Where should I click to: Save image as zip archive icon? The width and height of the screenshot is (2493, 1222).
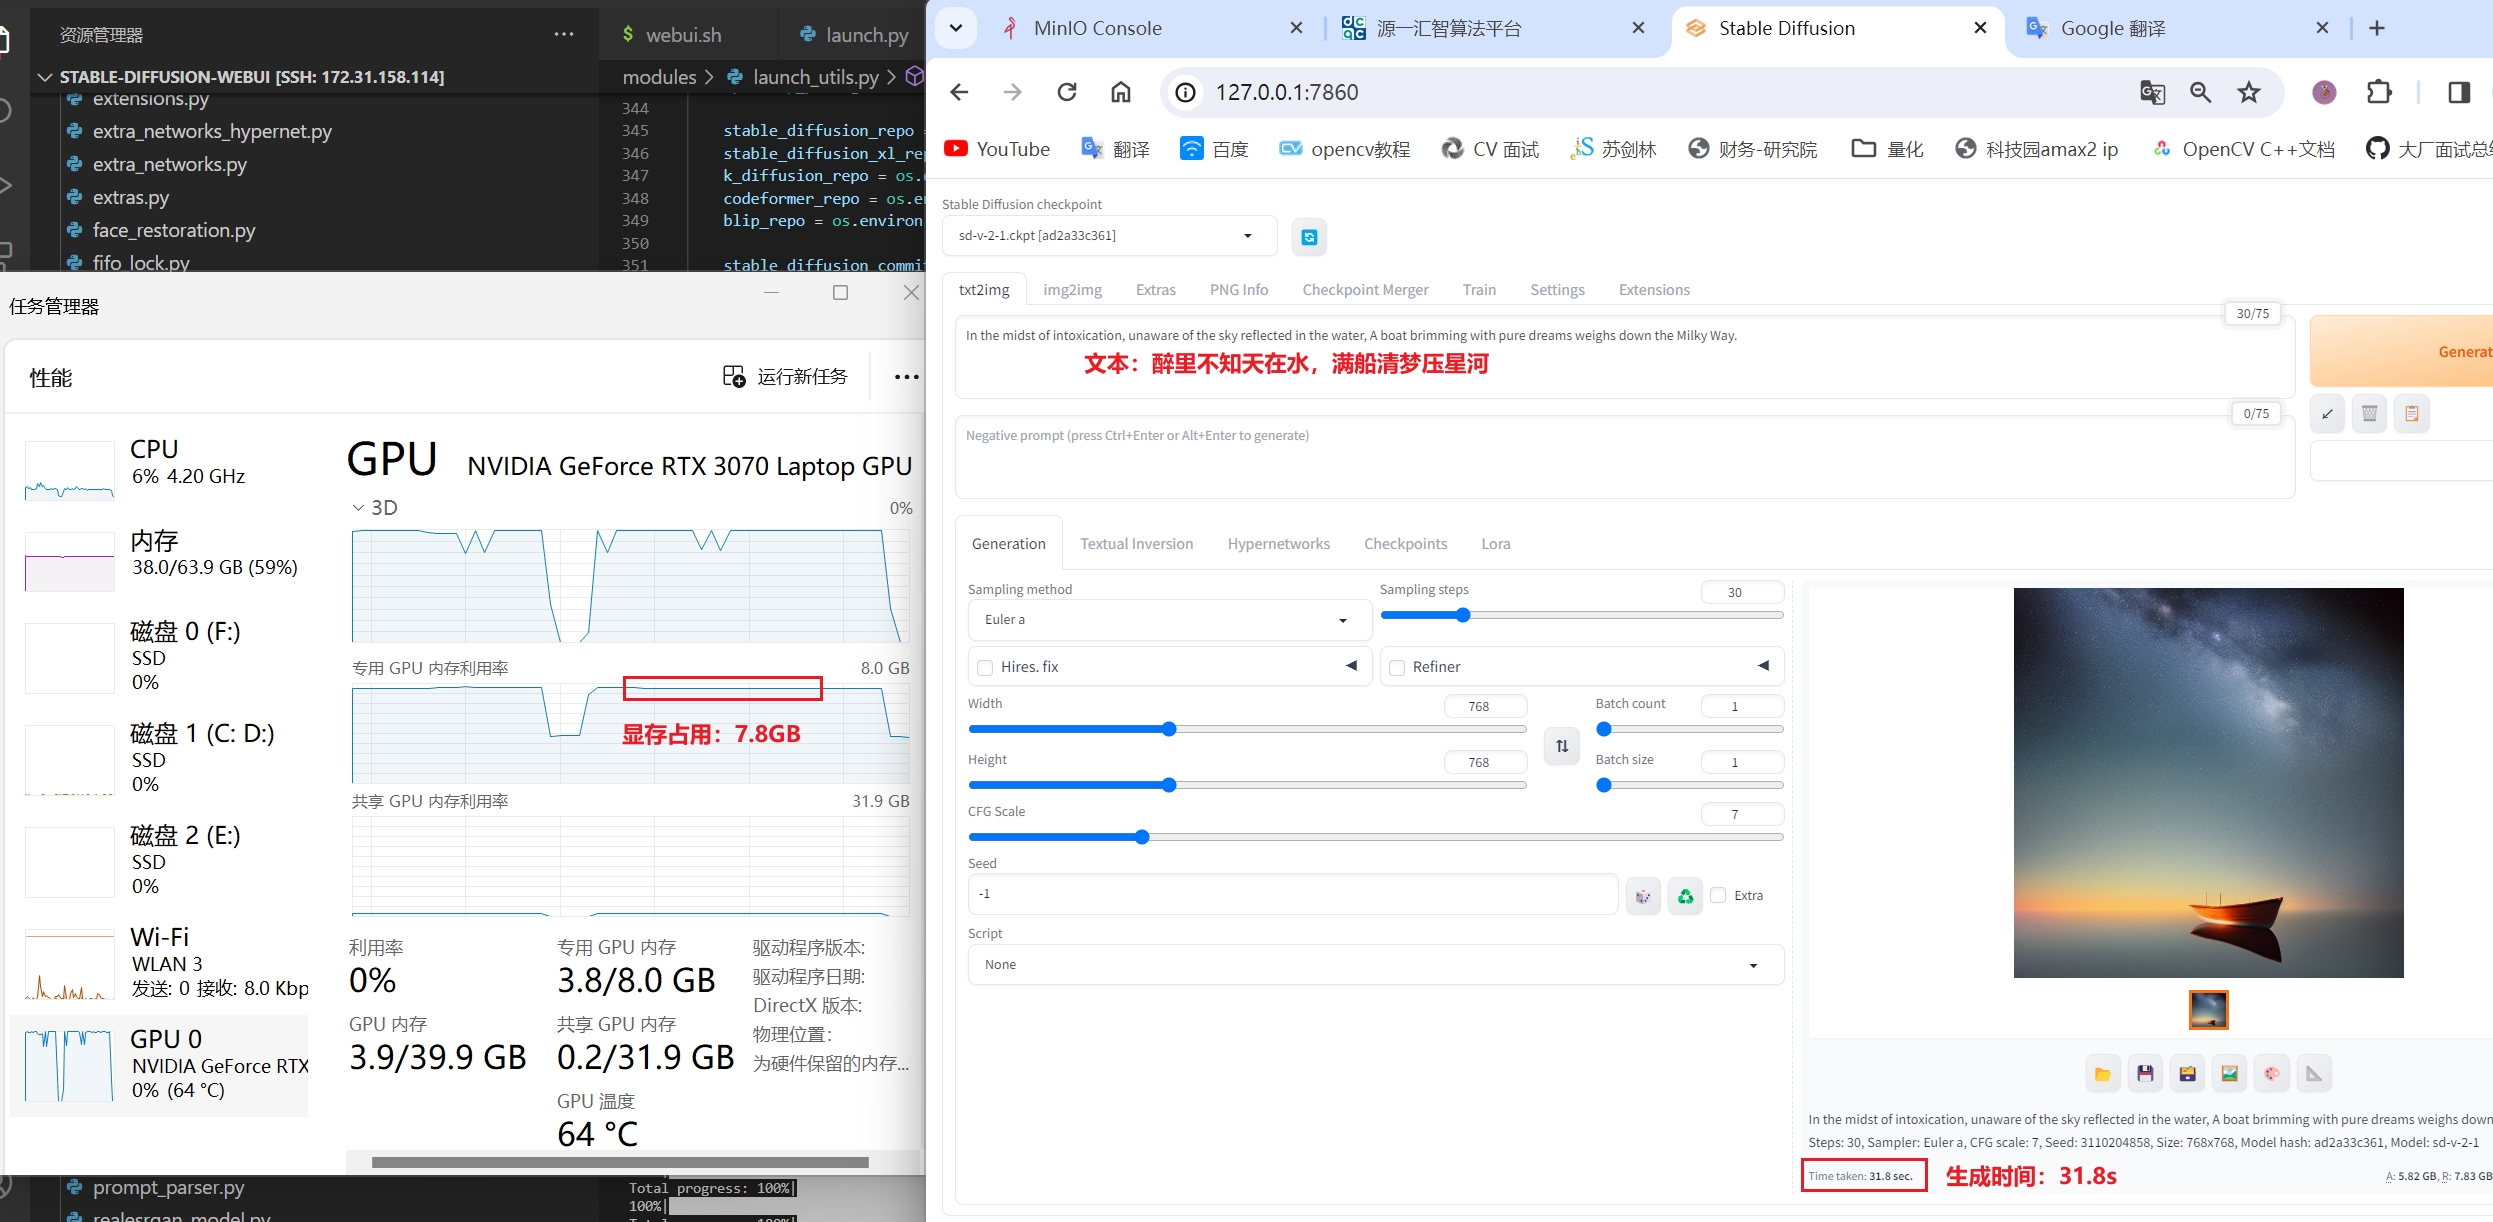(2188, 1074)
